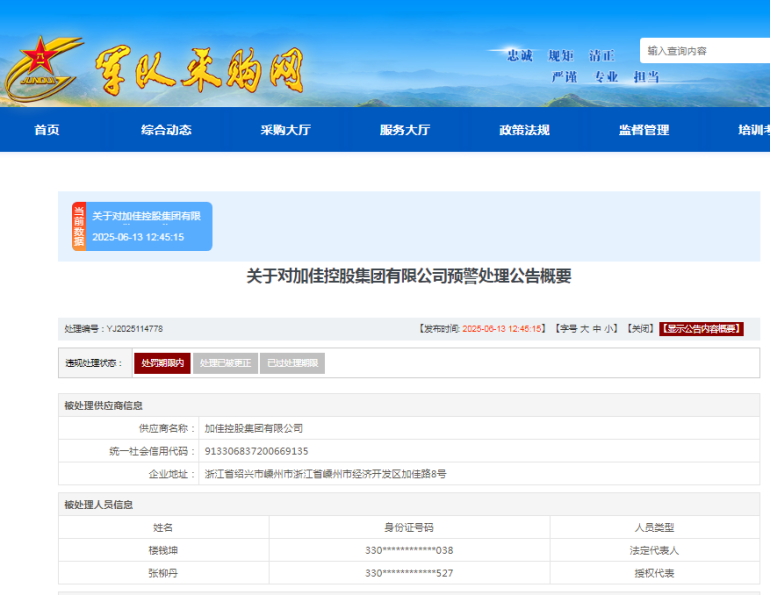Click the 担当 motto text
The image size is (771, 596).
point(647,77)
